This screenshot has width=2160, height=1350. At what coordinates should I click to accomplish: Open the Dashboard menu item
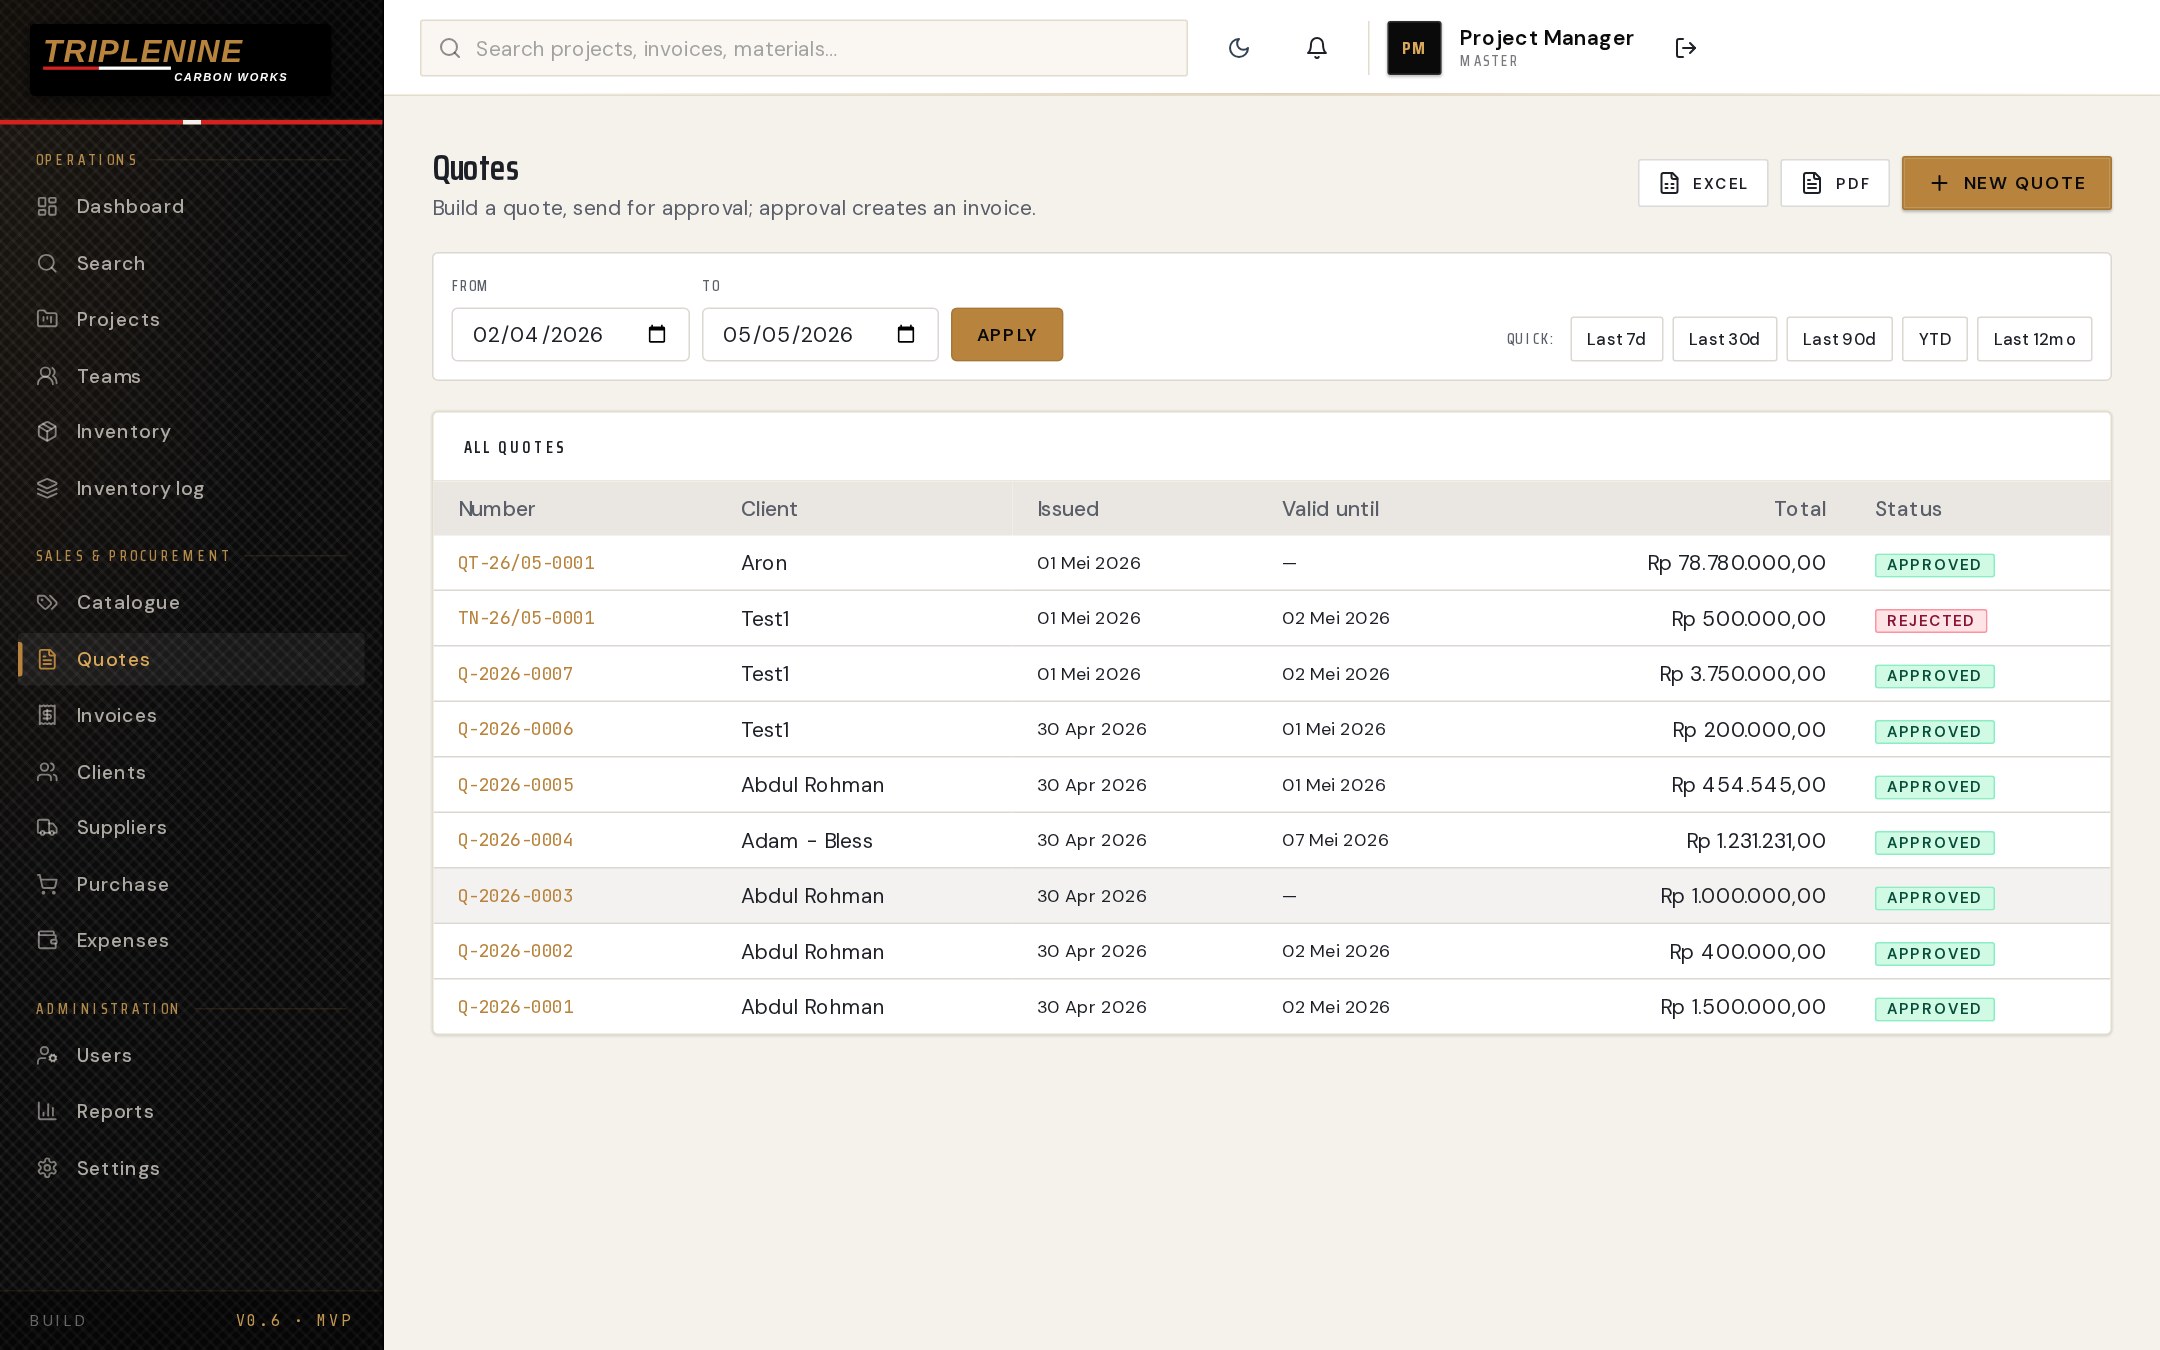(191, 207)
